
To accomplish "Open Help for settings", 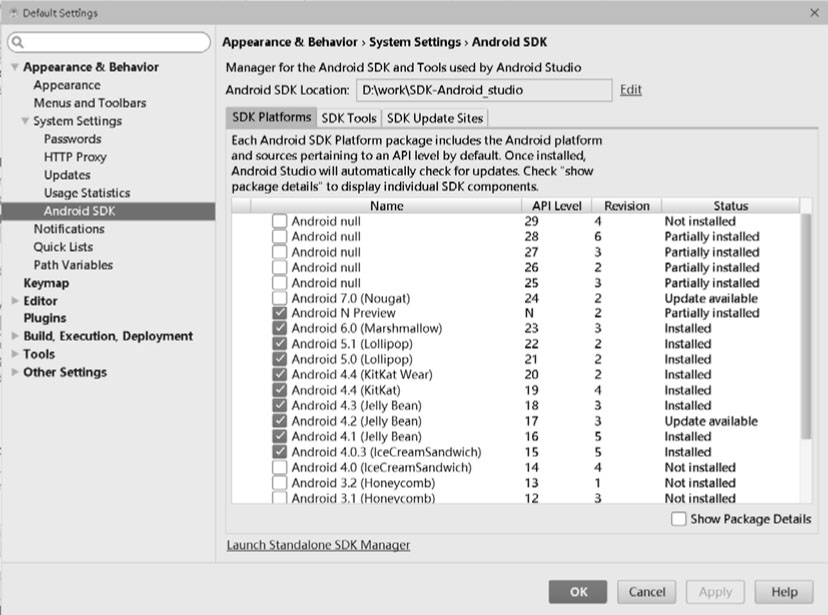I will (784, 592).
